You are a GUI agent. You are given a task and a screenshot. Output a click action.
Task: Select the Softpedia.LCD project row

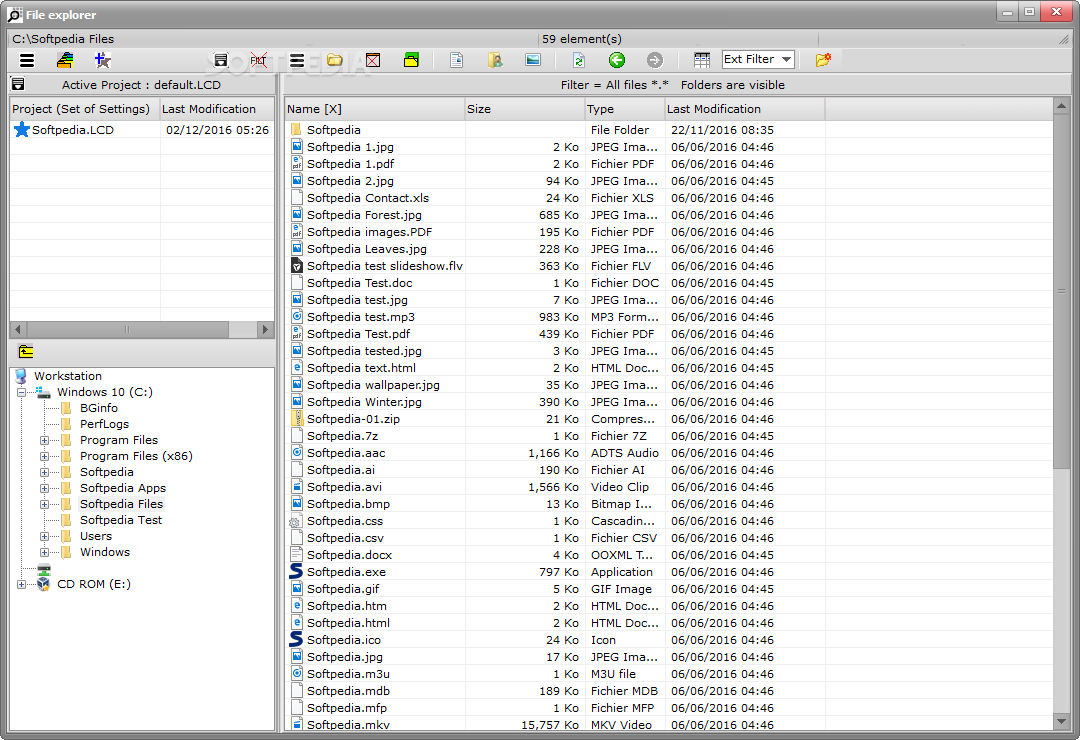click(x=142, y=130)
